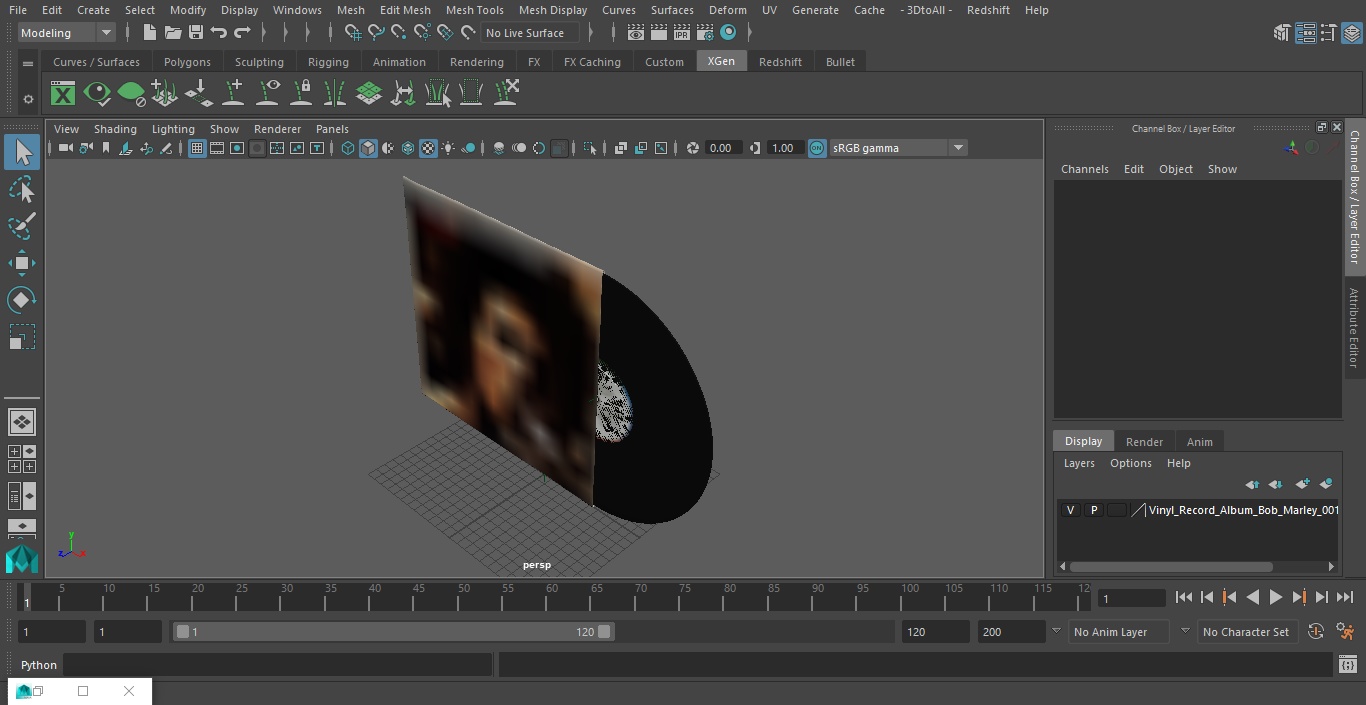Click the Python command input line

point(278,665)
